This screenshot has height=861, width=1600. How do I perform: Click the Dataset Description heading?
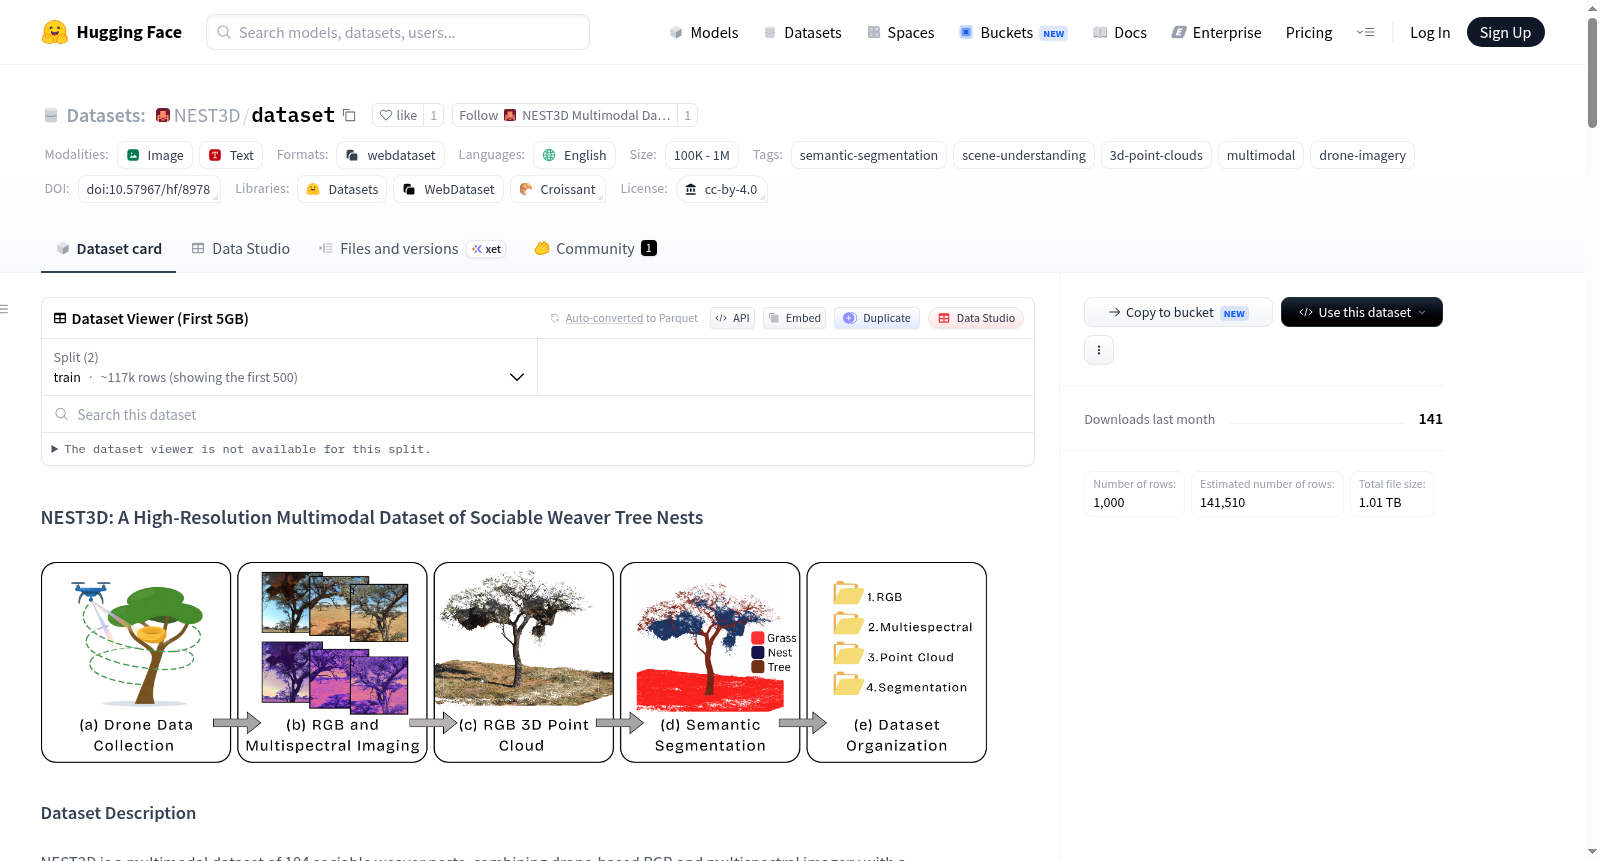coord(118,813)
